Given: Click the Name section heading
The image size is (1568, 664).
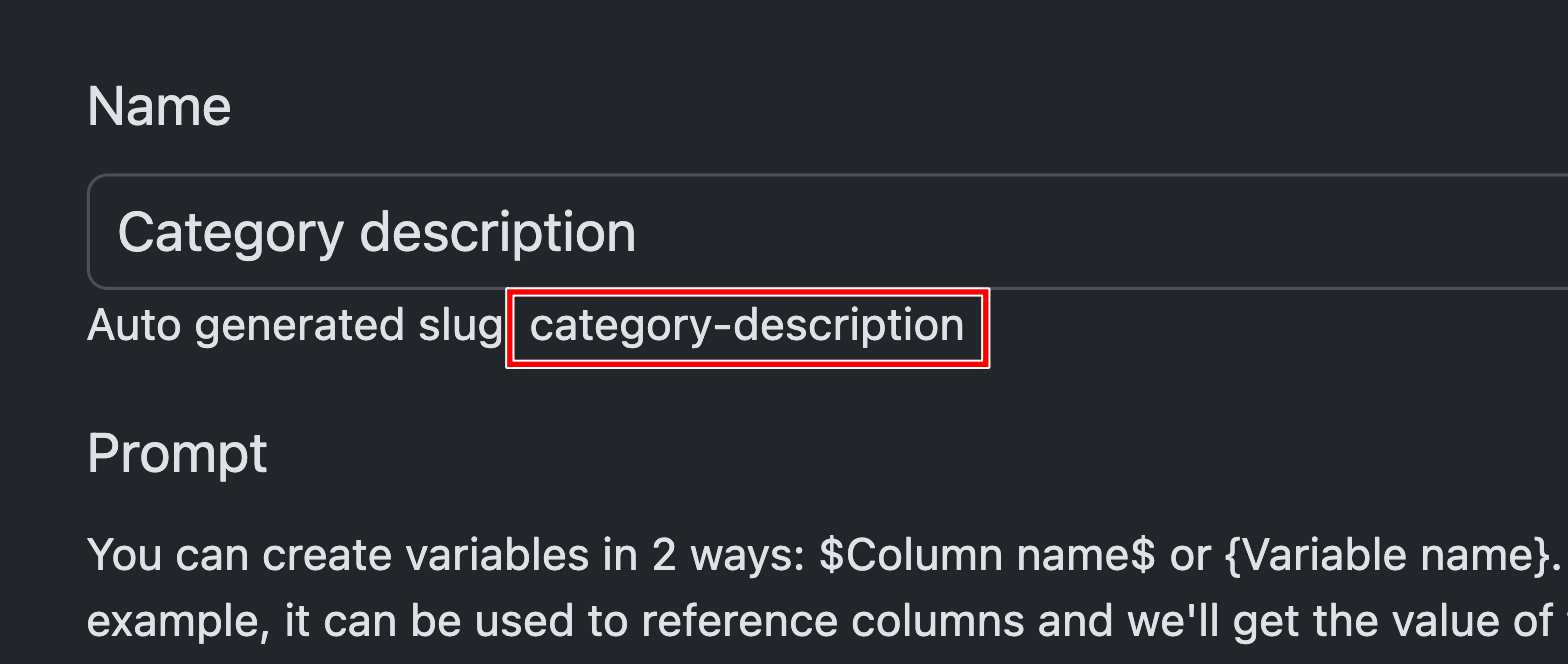Looking at the screenshot, I should coord(158,104).
